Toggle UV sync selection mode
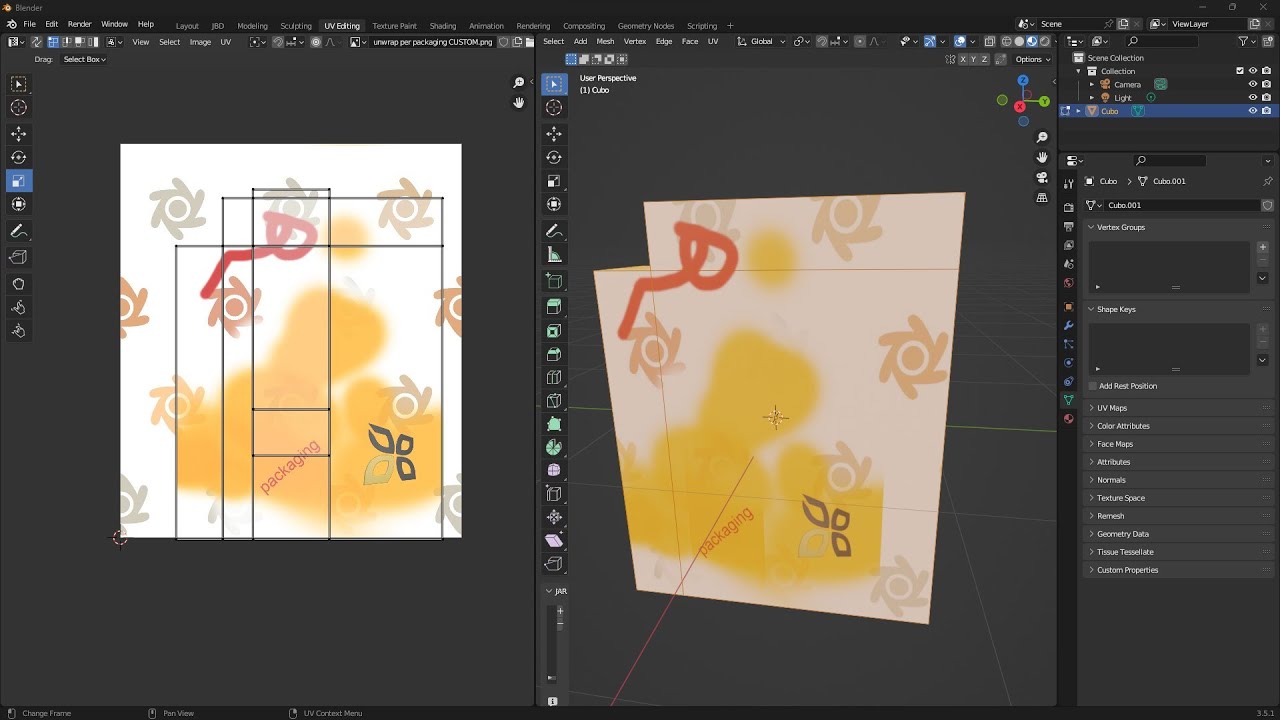The image size is (1280, 720). point(36,42)
